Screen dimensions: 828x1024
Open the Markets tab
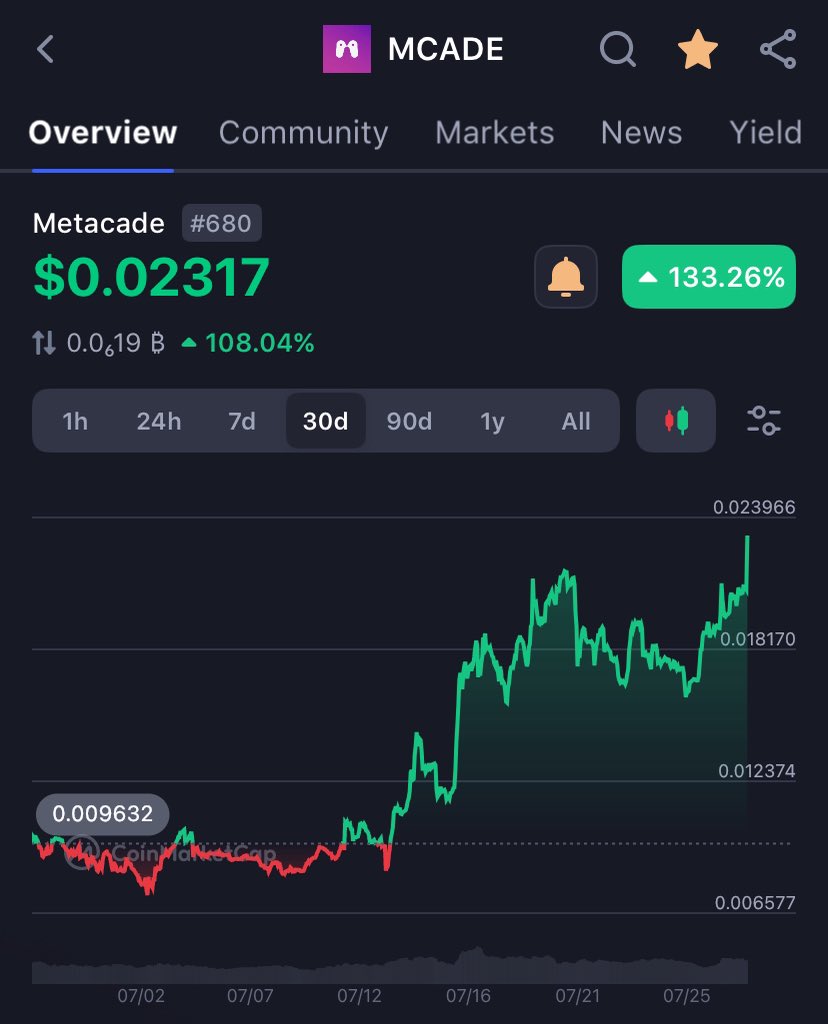point(494,133)
